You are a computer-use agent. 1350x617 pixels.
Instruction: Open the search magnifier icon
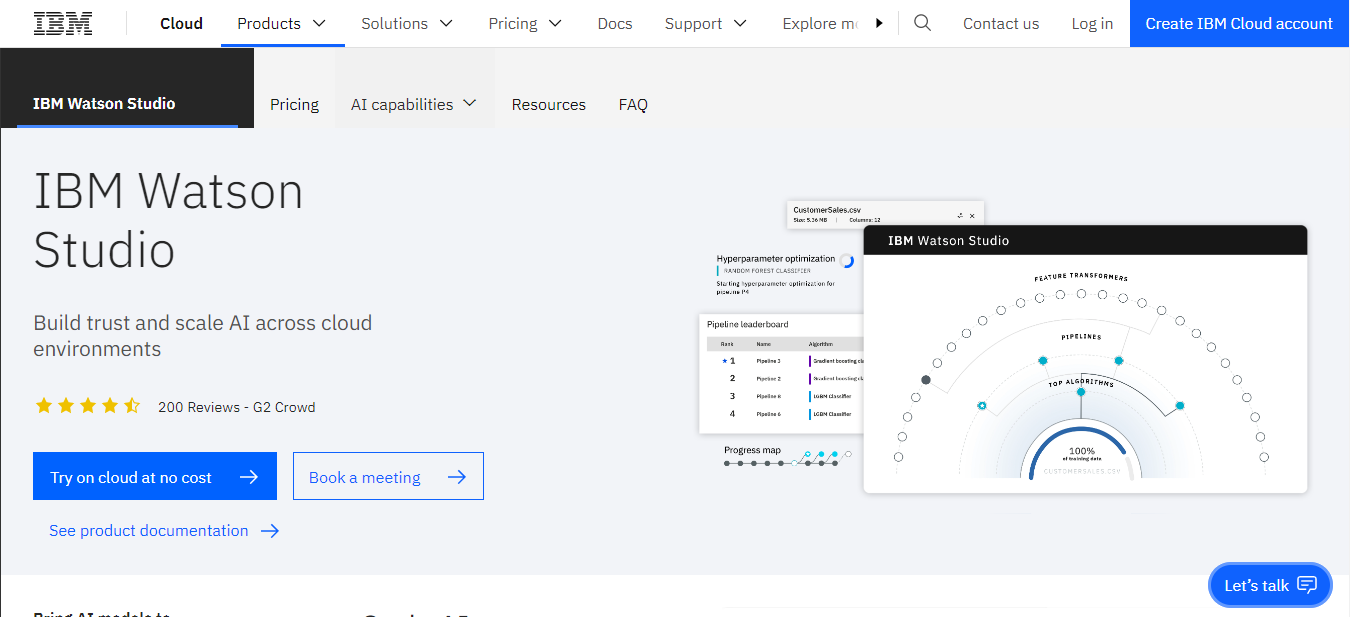click(922, 23)
